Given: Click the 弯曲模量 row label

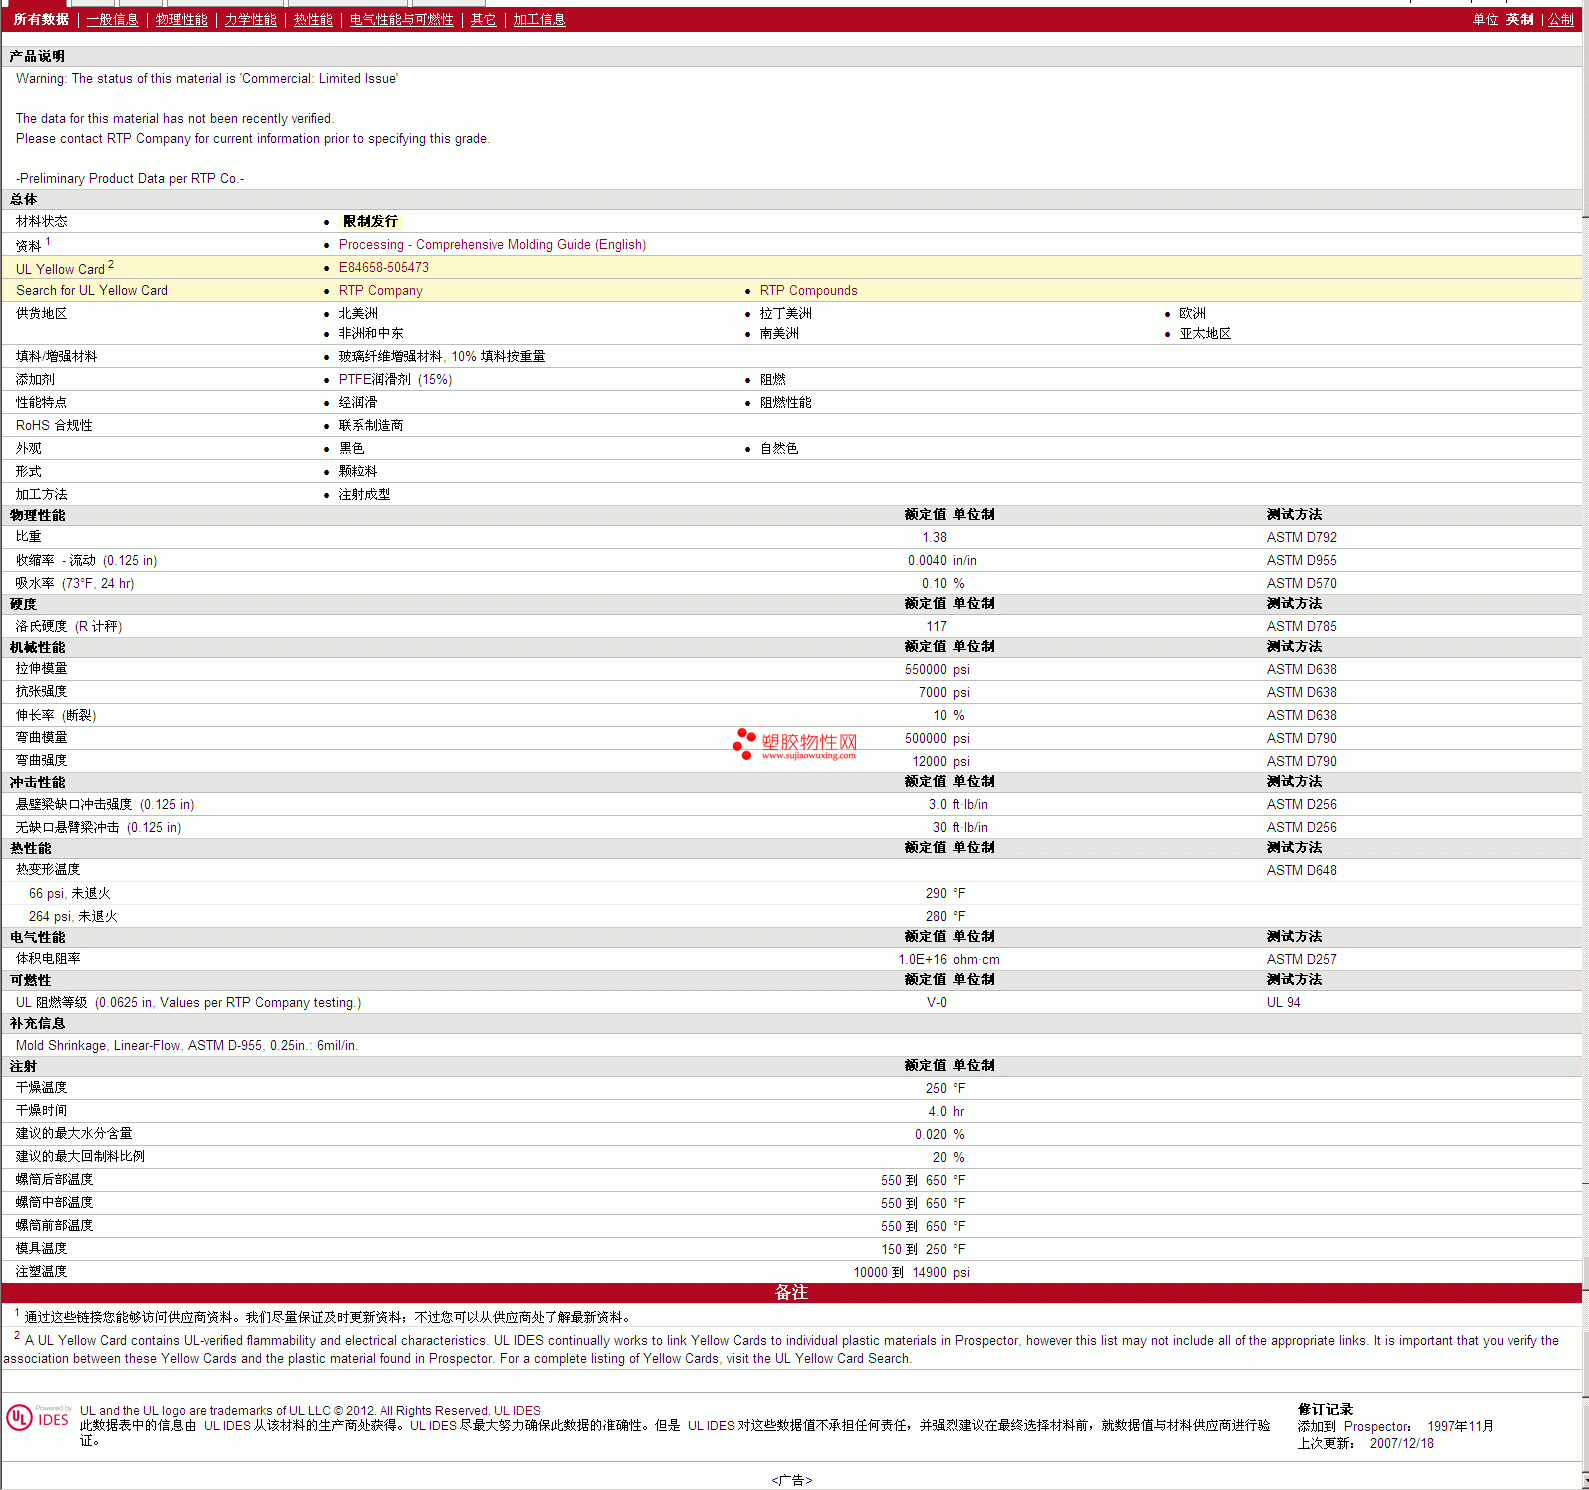Looking at the screenshot, I should click(41, 738).
